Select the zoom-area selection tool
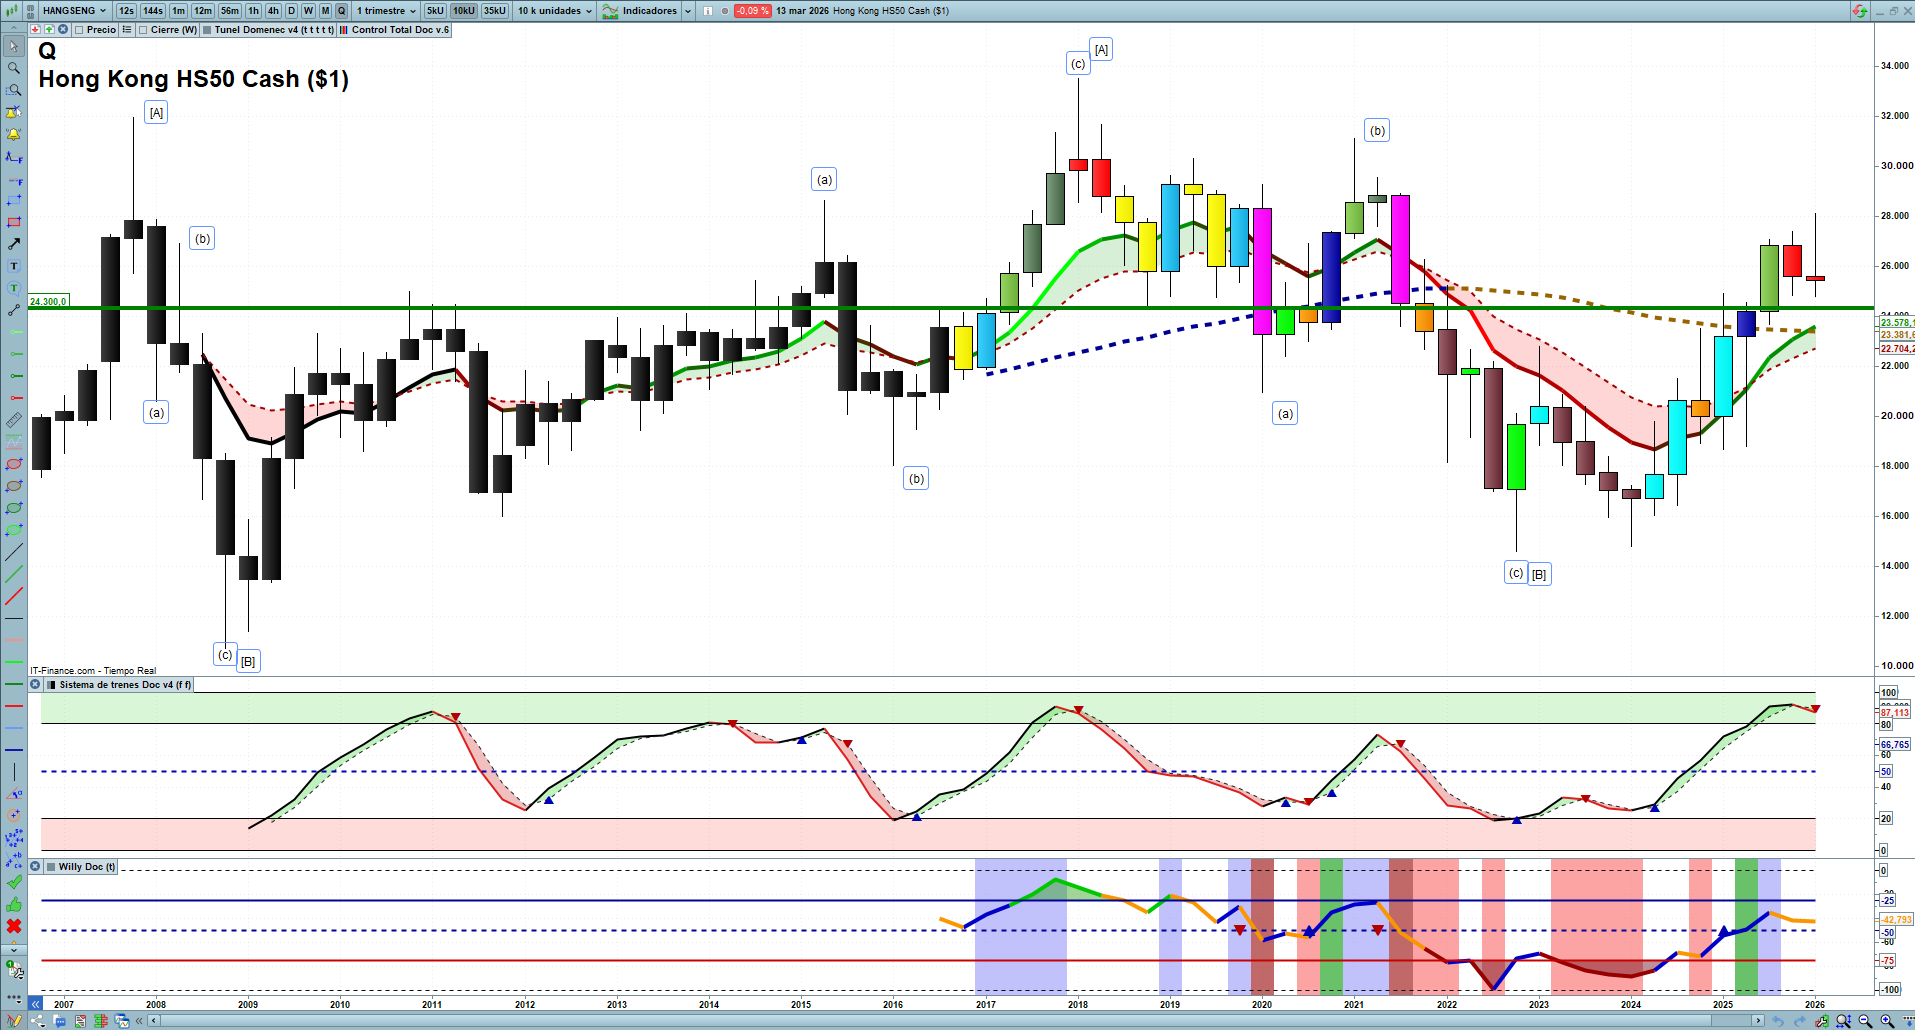This screenshot has width=1915, height=1030. (14, 90)
